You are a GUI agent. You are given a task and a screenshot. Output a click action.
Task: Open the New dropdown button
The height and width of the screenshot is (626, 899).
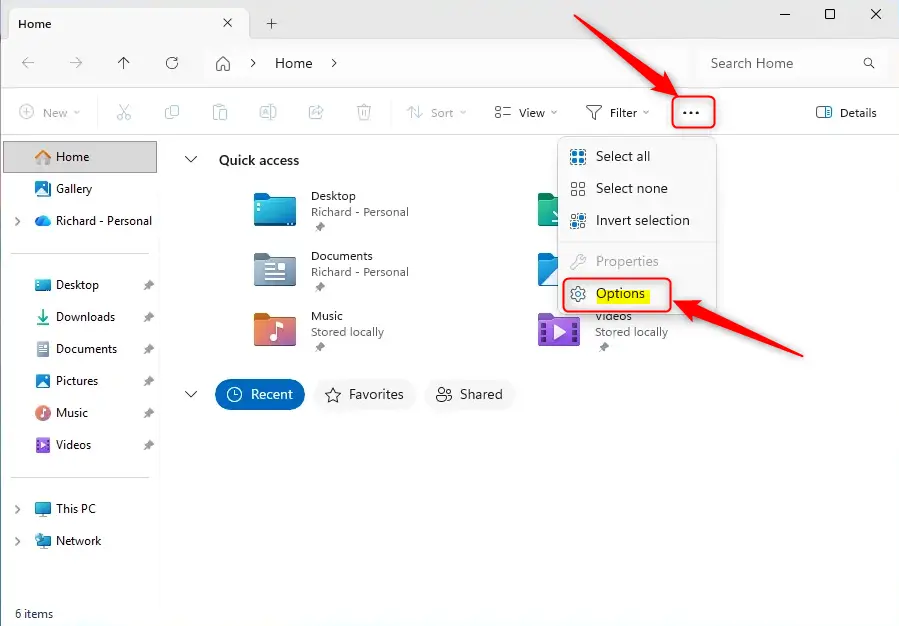click(50, 112)
